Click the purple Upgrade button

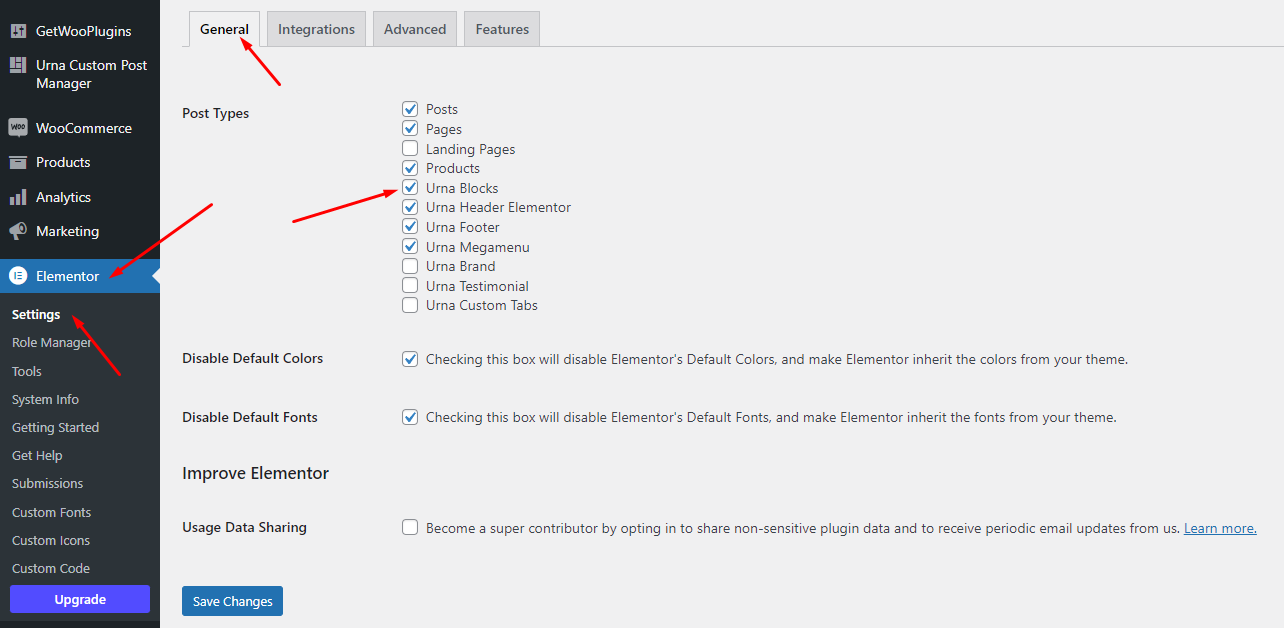80,599
